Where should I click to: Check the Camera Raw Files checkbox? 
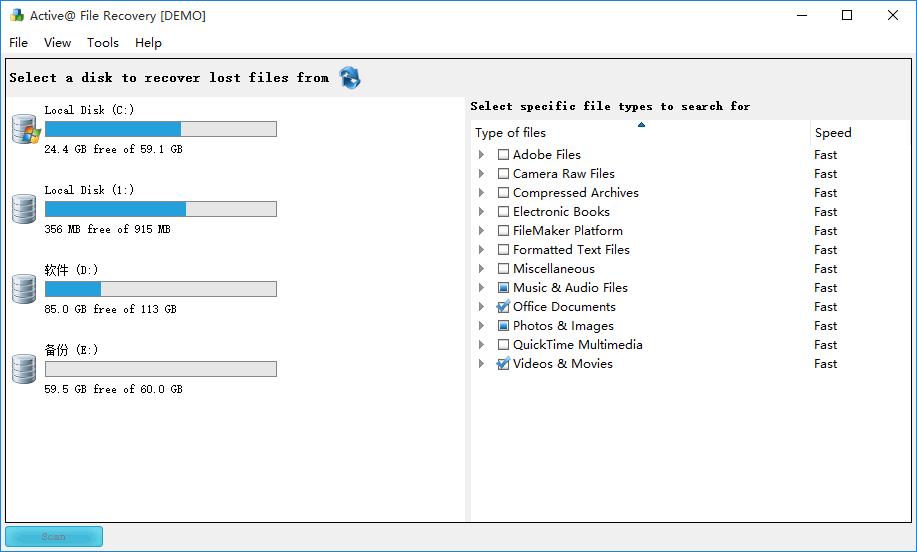point(503,174)
